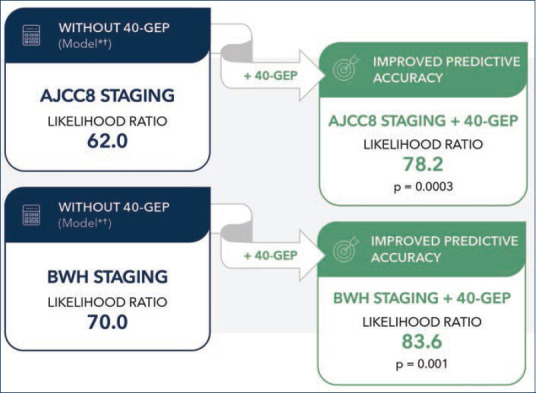The height and width of the screenshot is (393, 536).
Task: Click the p = 0.001 text
Action: pos(421,364)
